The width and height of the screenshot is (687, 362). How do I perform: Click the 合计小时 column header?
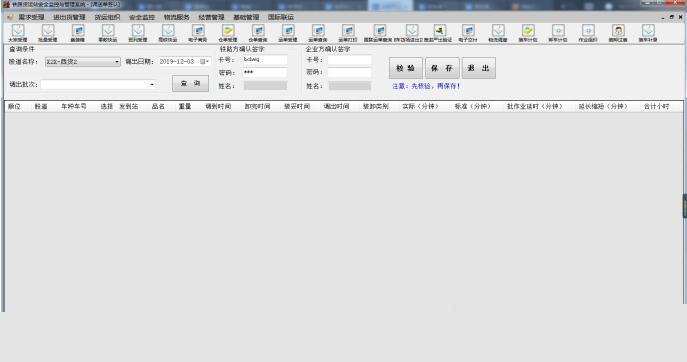click(x=656, y=106)
